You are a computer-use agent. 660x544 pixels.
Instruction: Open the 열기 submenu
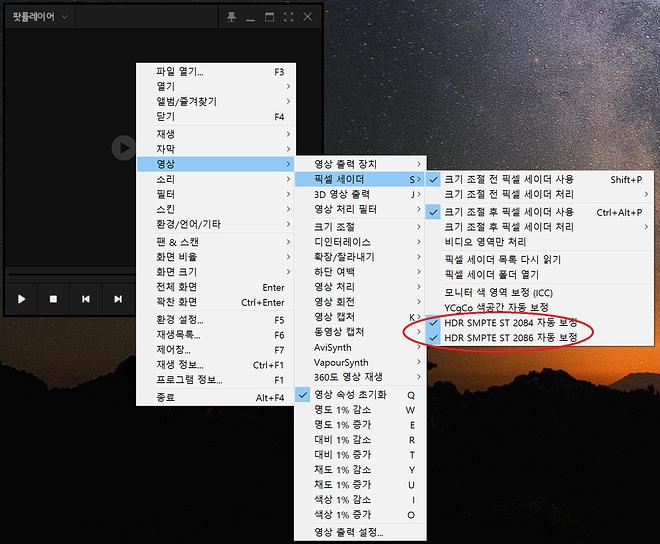pos(216,87)
